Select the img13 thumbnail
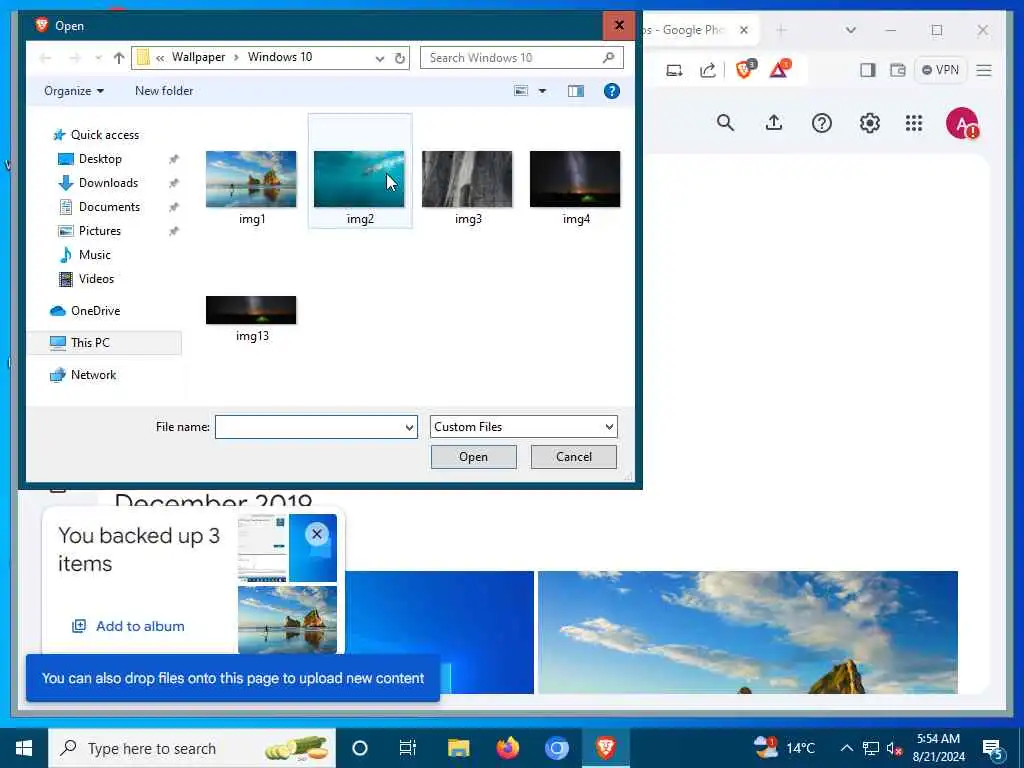This screenshot has width=1024, height=768. tap(251, 310)
